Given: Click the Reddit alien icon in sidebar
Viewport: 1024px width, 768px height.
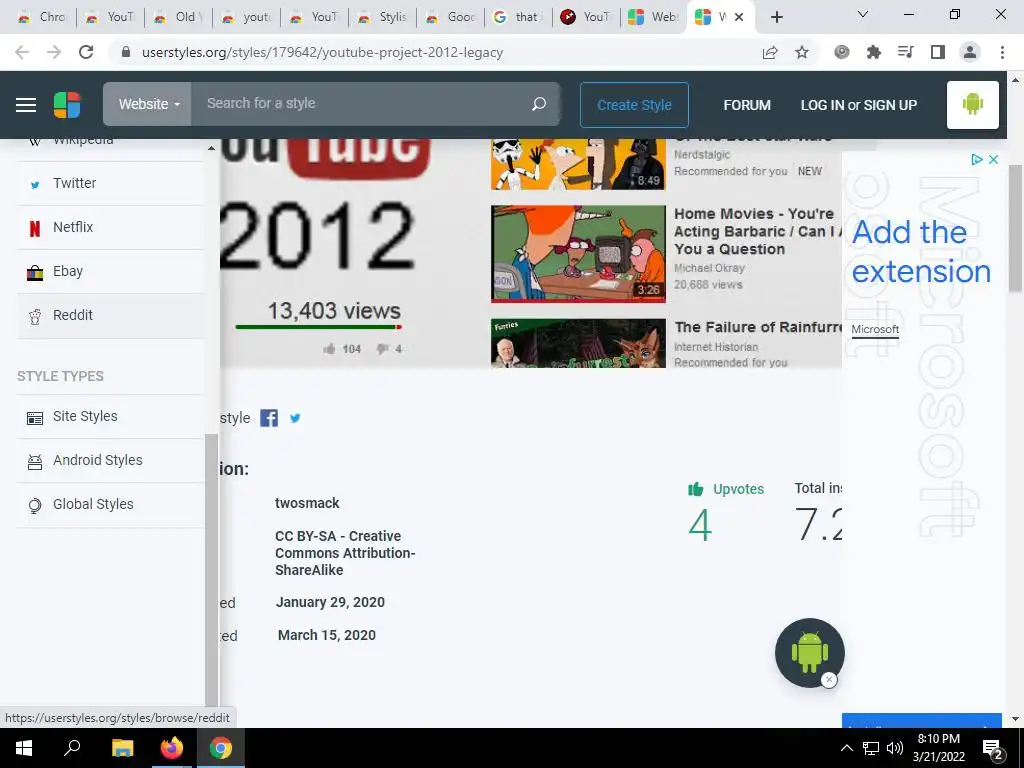Looking at the screenshot, I should click(x=35, y=317).
